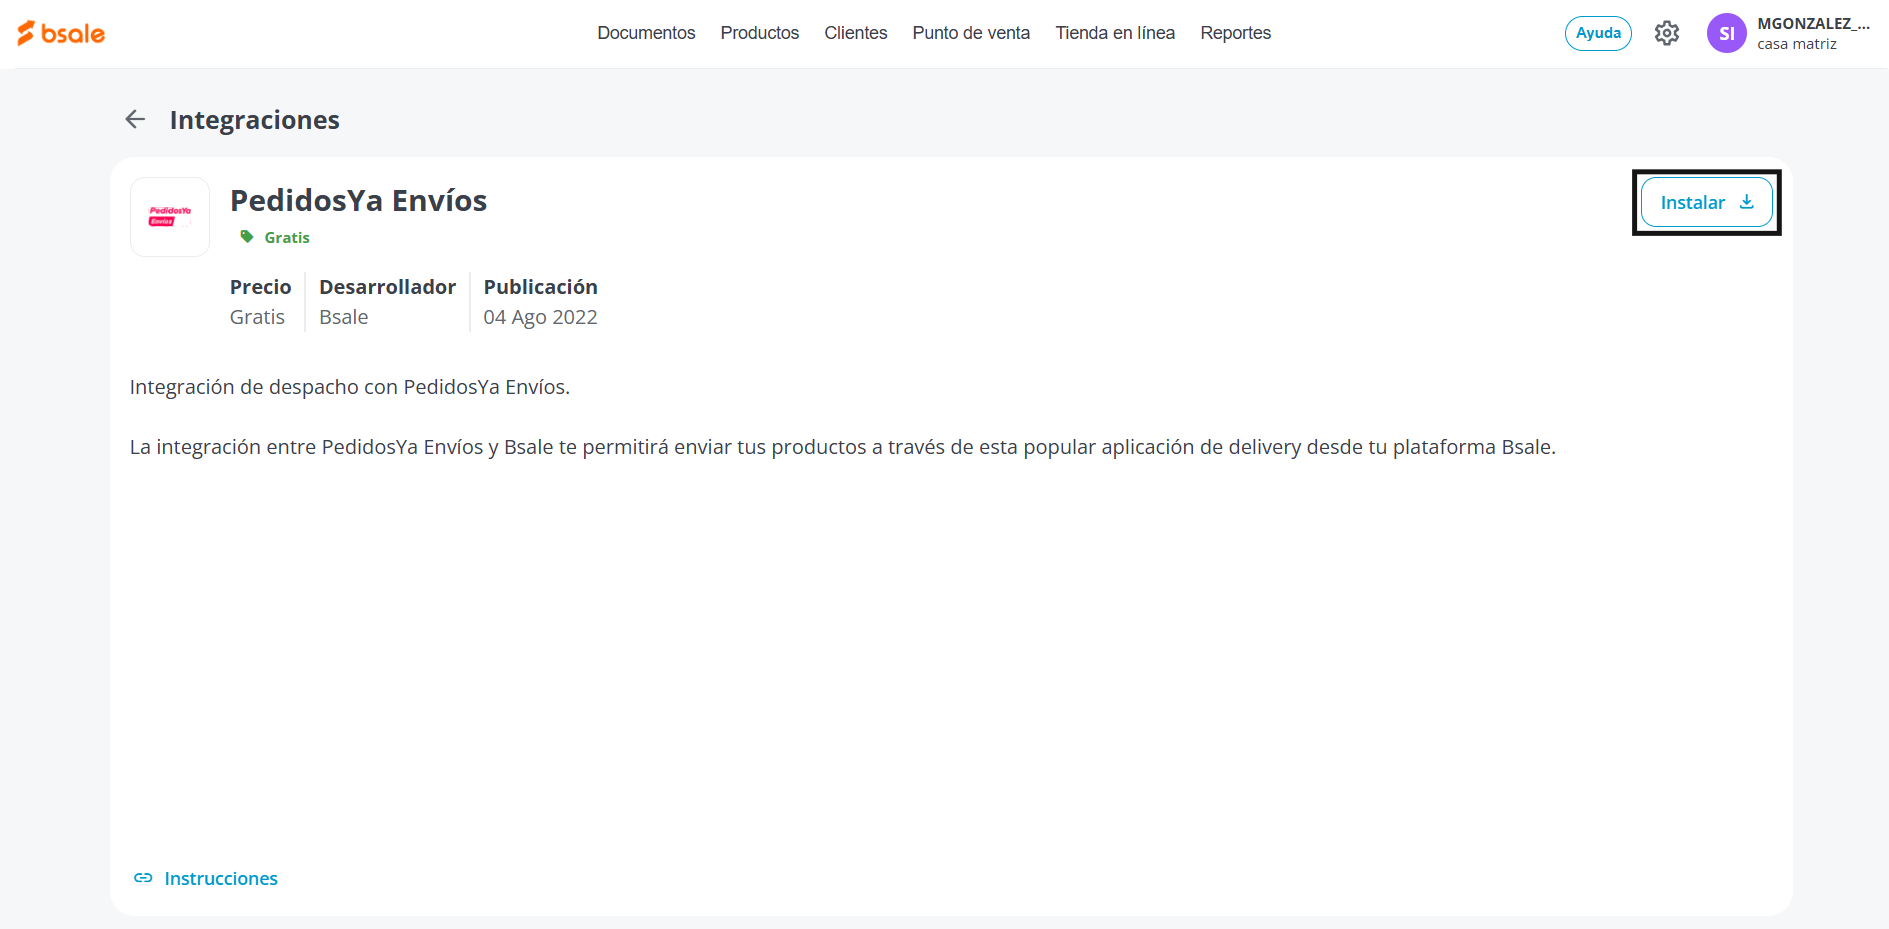The height and width of the screenshot is (929, 1889).
Task: Open the Clientes menu
Action: 856,33
